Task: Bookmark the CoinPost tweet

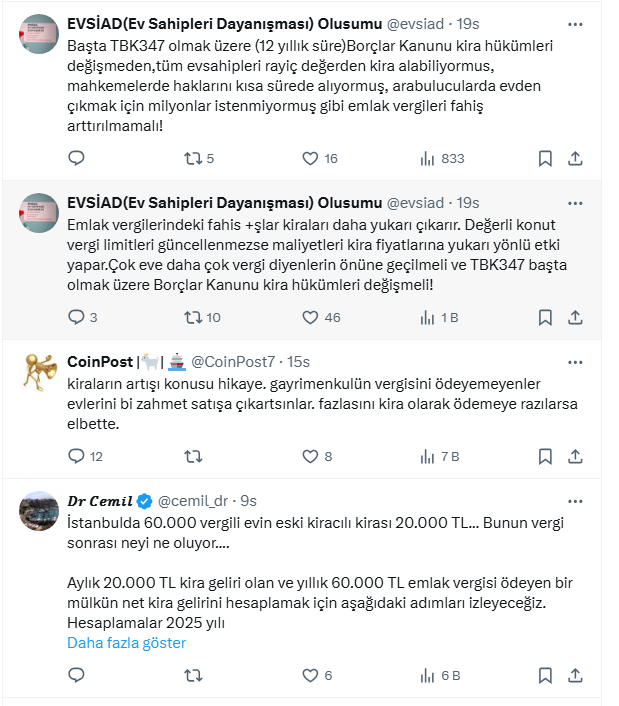Action: coord(545,456)
